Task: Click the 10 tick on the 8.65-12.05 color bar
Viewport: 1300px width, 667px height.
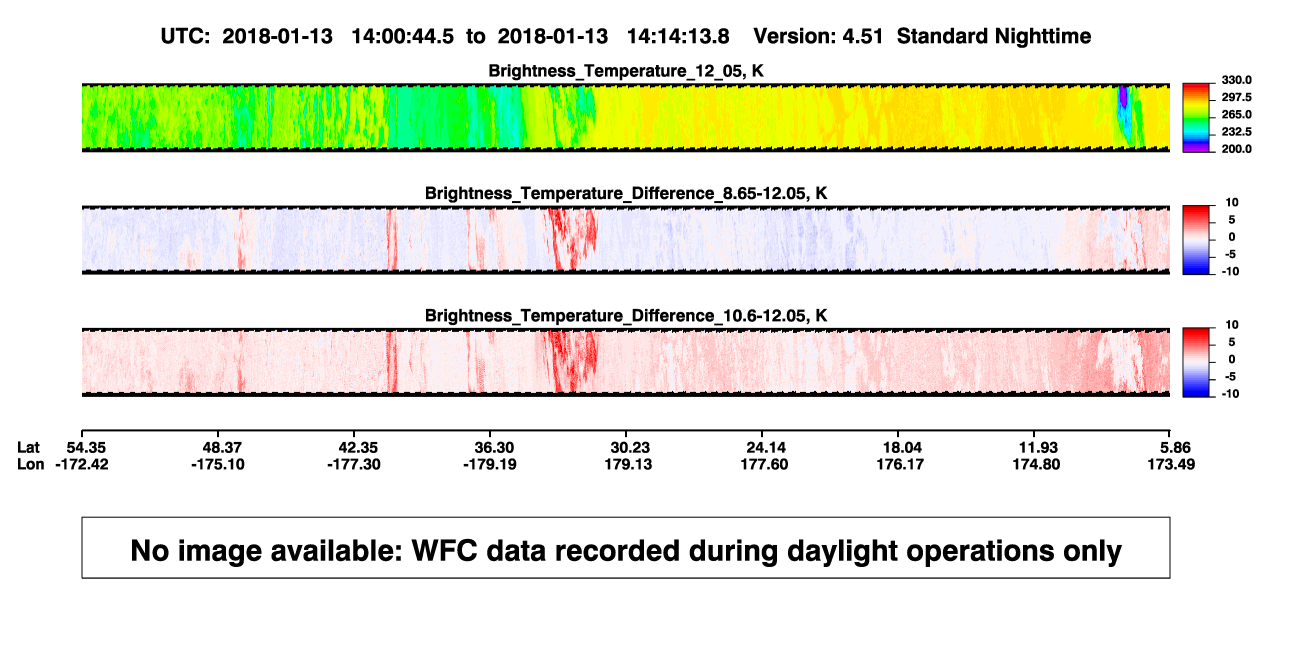Action: click(x=1233, y=202)
